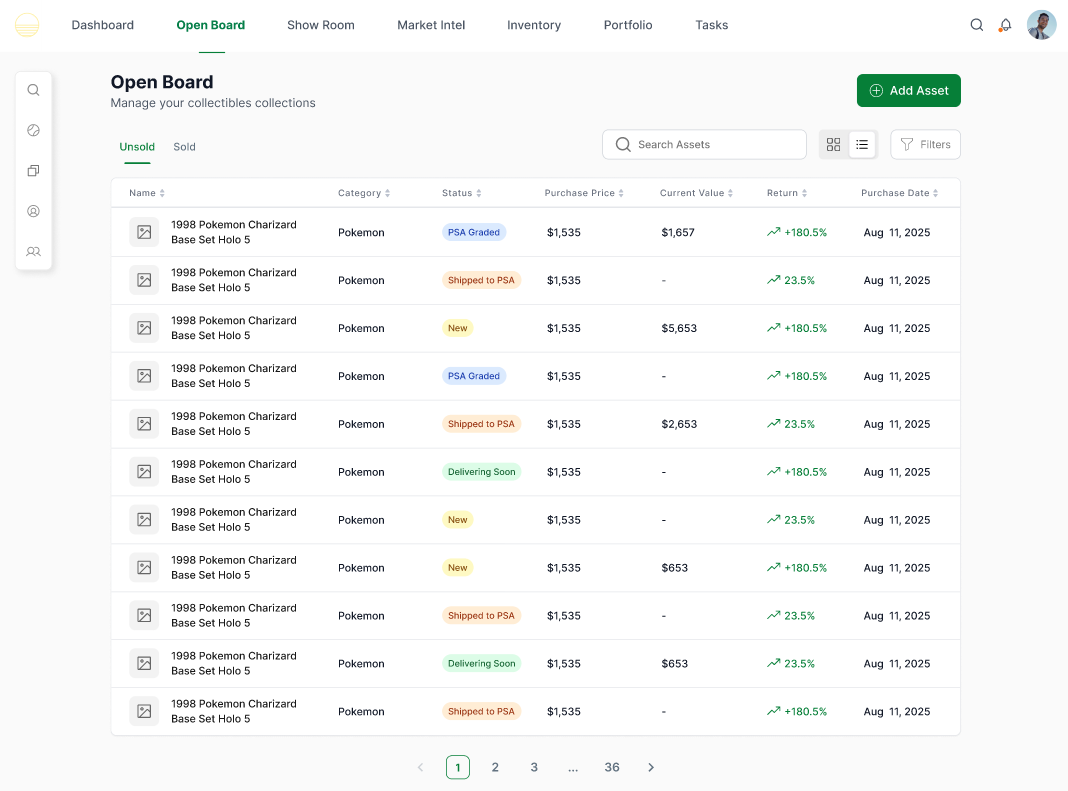Click the sidebar group users icon
This screenshot has height=791, width=1068.
[33, 251]
